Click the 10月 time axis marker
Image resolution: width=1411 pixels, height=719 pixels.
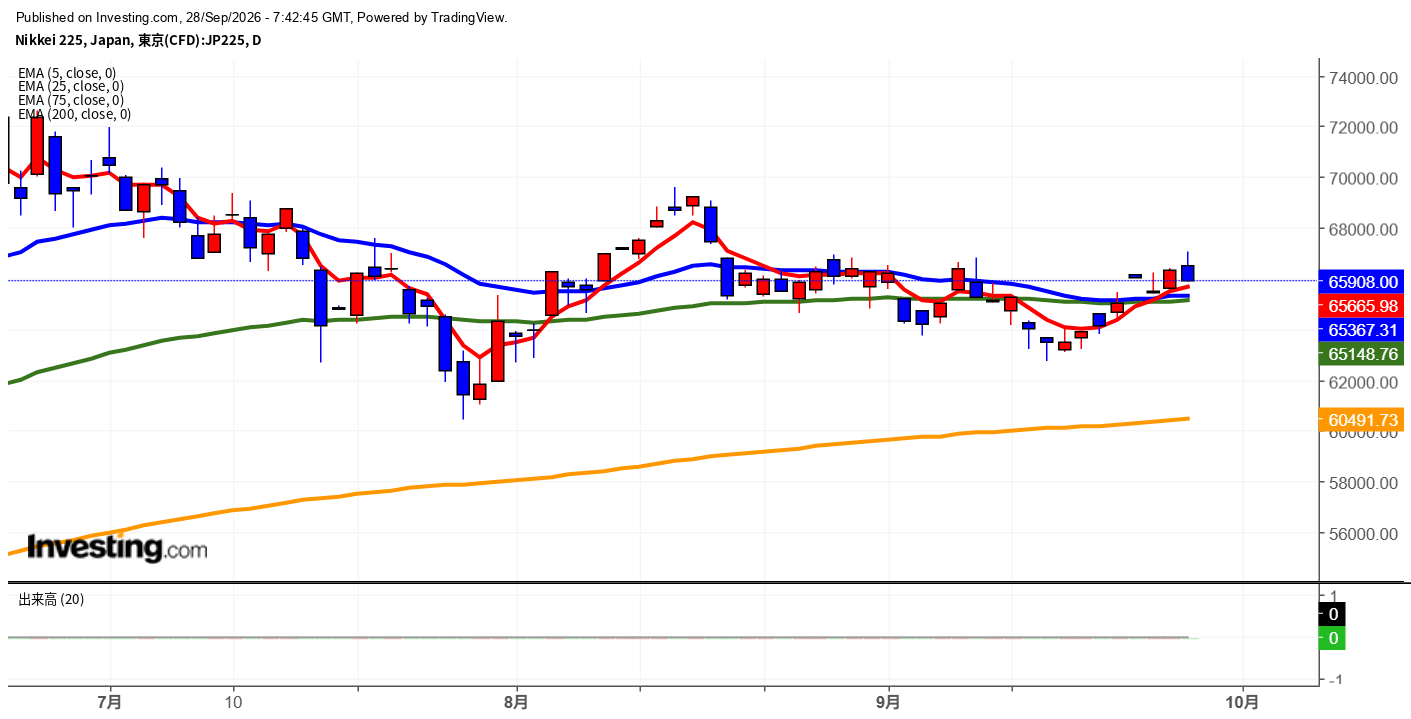pos(1242,702)
